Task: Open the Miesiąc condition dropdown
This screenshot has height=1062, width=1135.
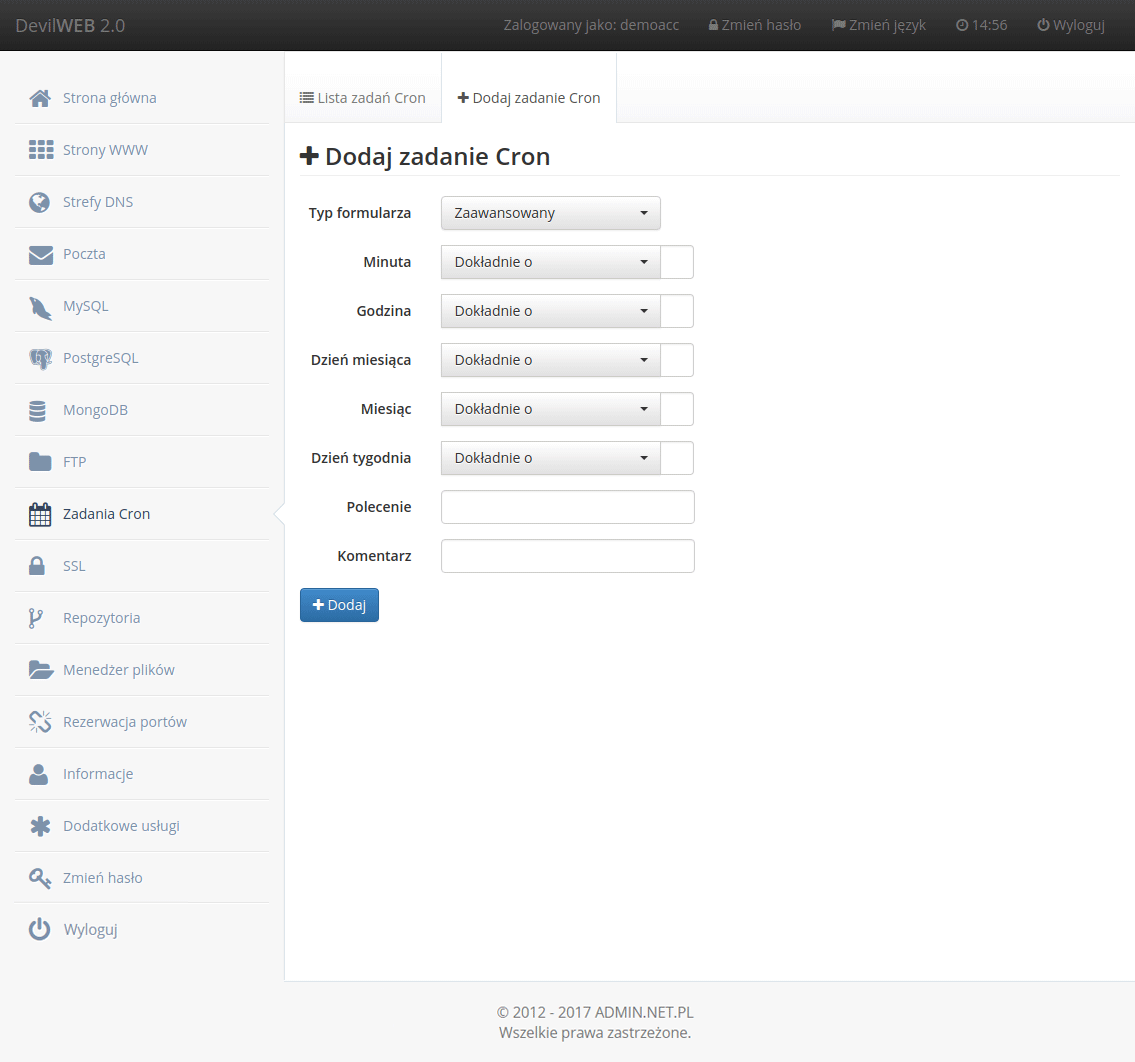Action: coord(550,409)
